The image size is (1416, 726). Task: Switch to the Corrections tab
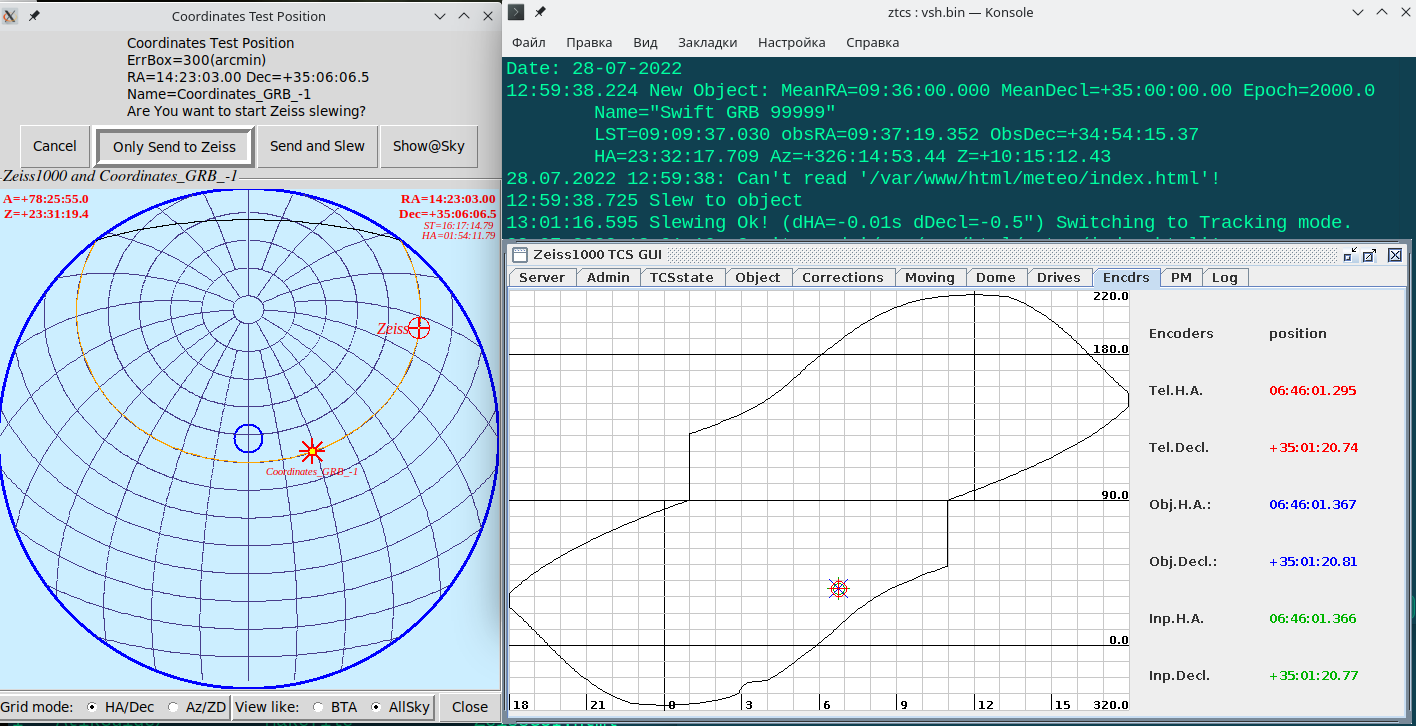(843, 277)
